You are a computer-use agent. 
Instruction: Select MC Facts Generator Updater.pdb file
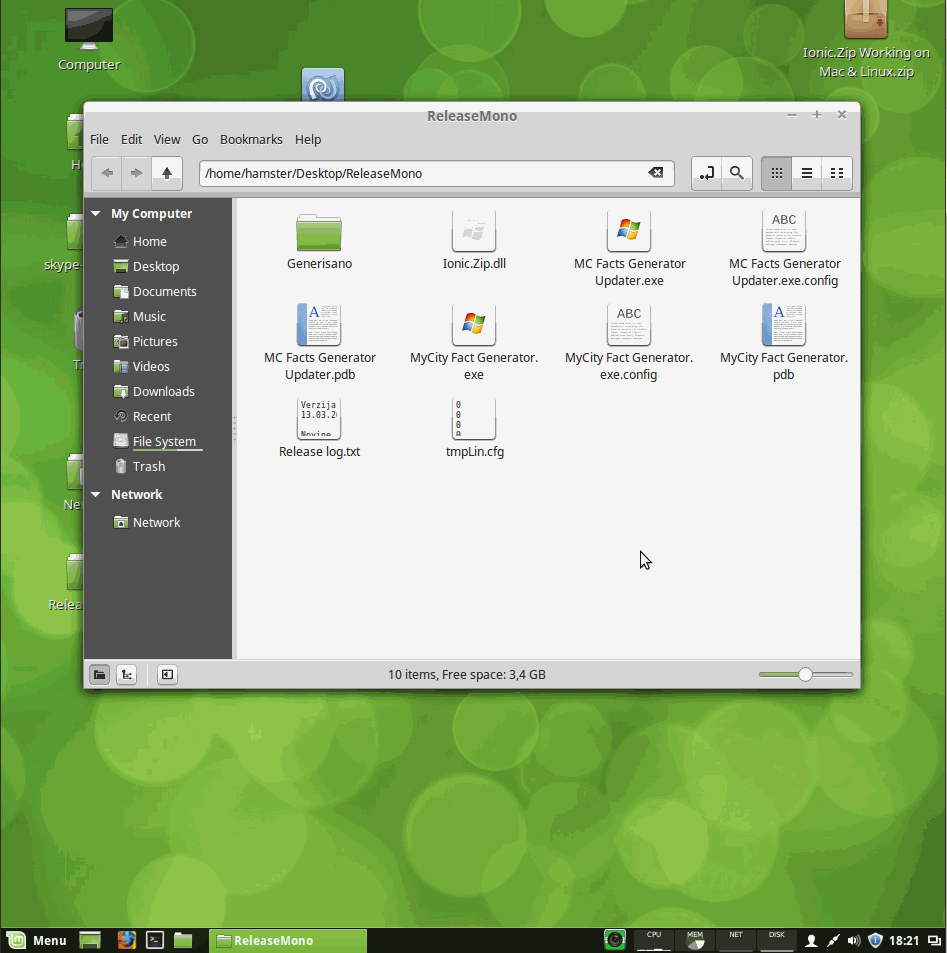click(x=320, y=343)
